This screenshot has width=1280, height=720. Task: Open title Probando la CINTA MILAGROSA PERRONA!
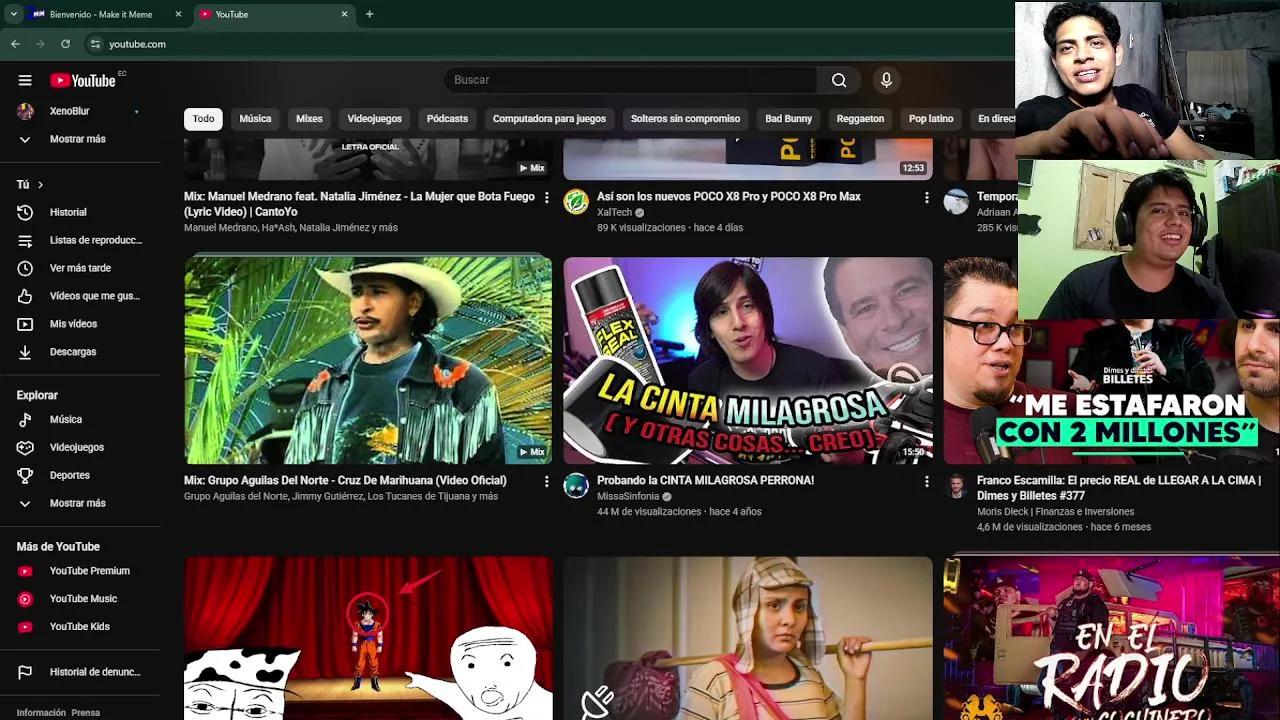tap(705, 481)
